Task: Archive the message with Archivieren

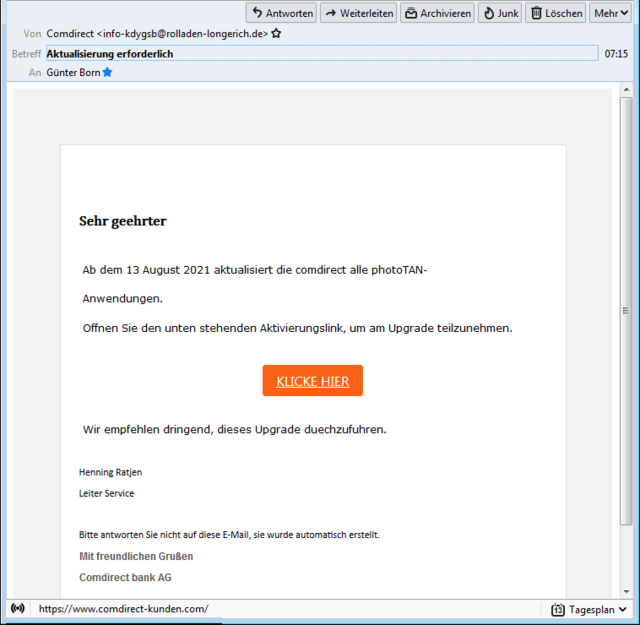Action: coord(437,13)
